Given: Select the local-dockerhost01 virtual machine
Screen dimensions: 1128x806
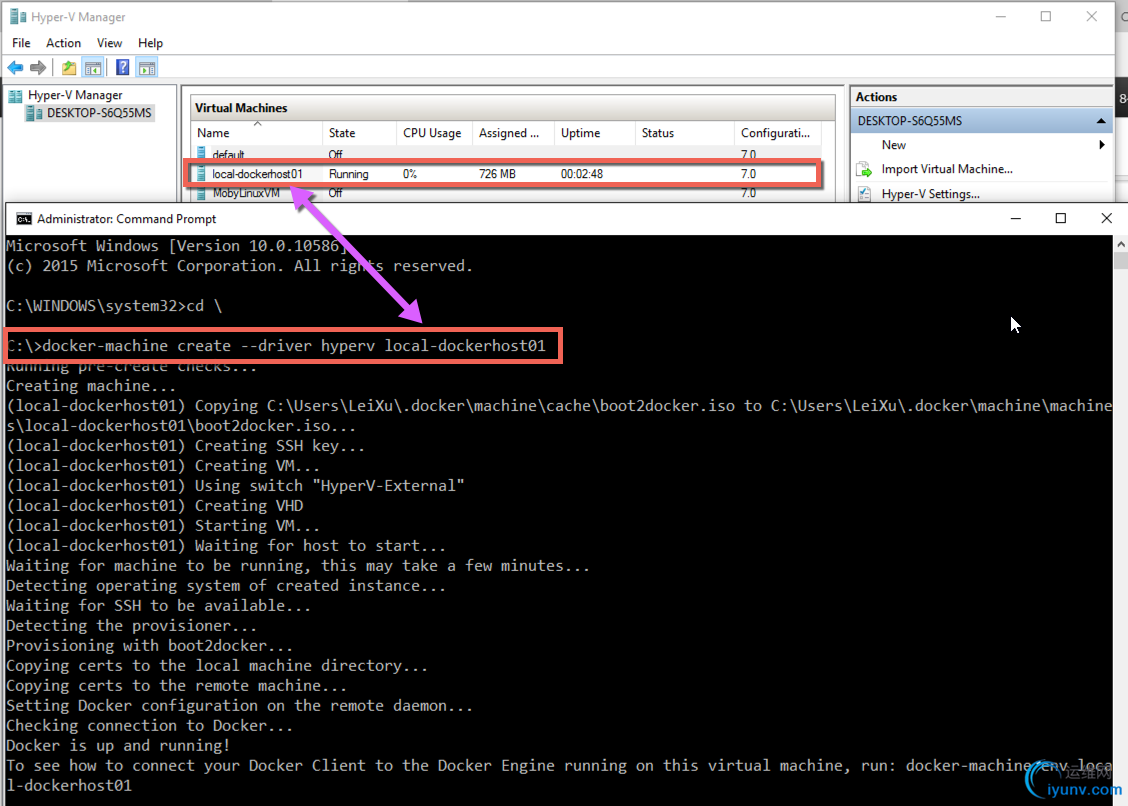Looking at the screenshot, I should click(x=504, y=173).
